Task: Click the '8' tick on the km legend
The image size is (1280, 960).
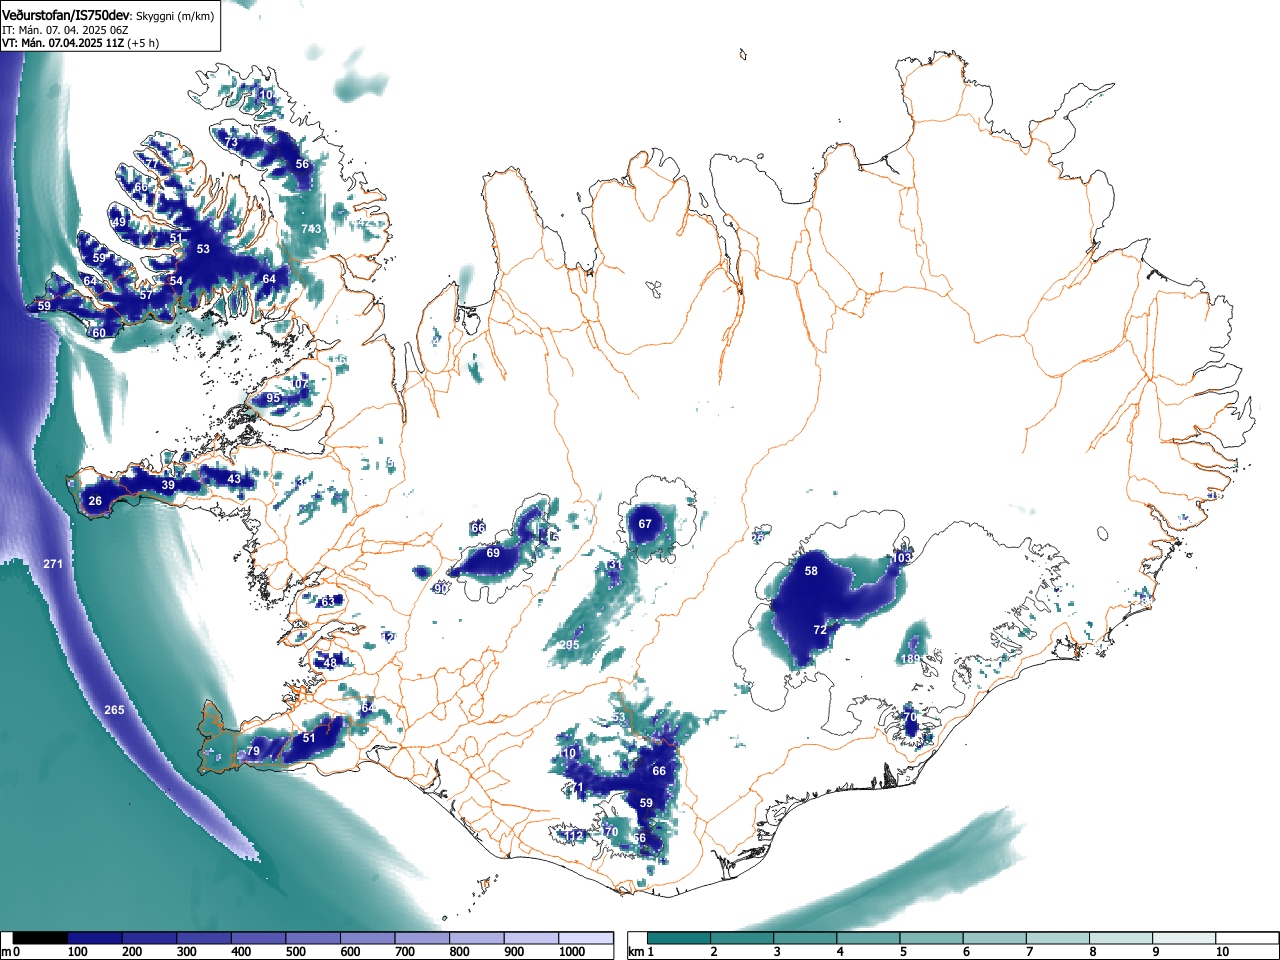Action: point(1092,952)
